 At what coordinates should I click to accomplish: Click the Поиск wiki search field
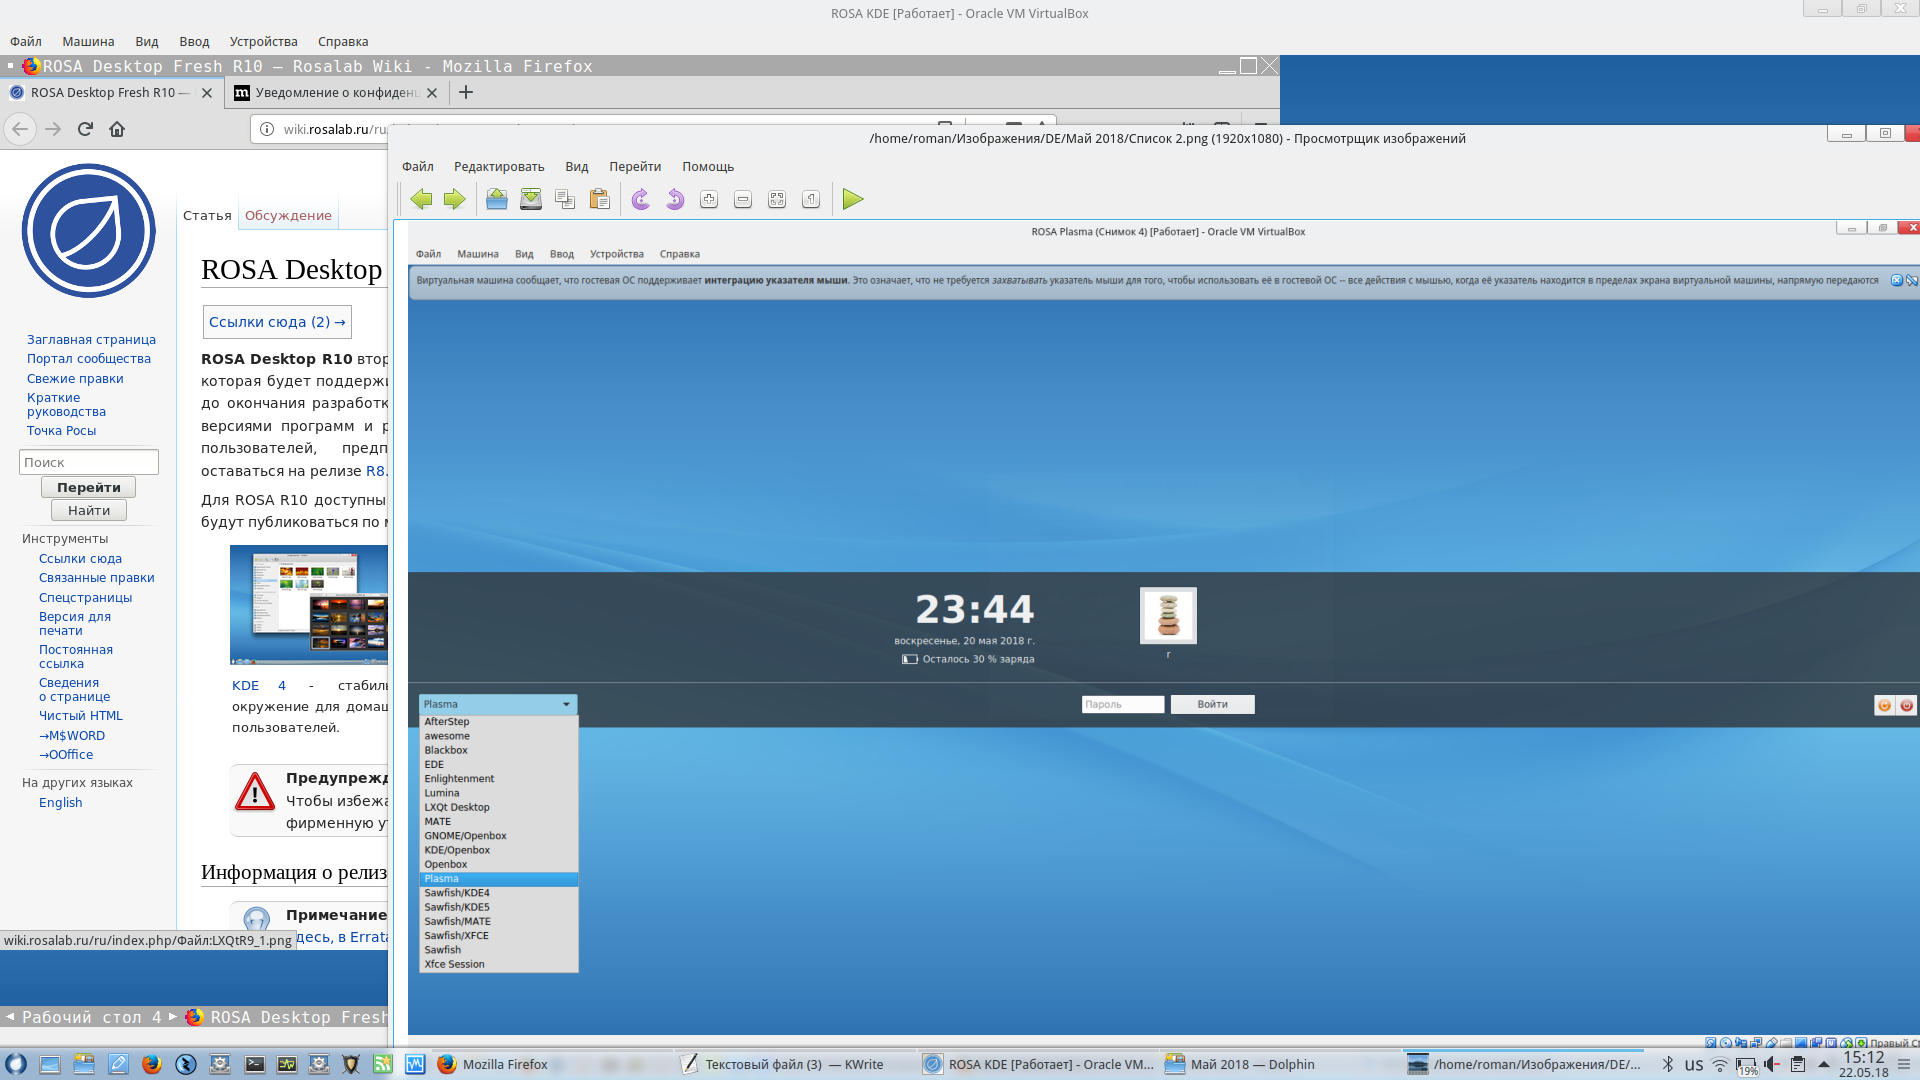pyautogui.click(x=88, y=462)
